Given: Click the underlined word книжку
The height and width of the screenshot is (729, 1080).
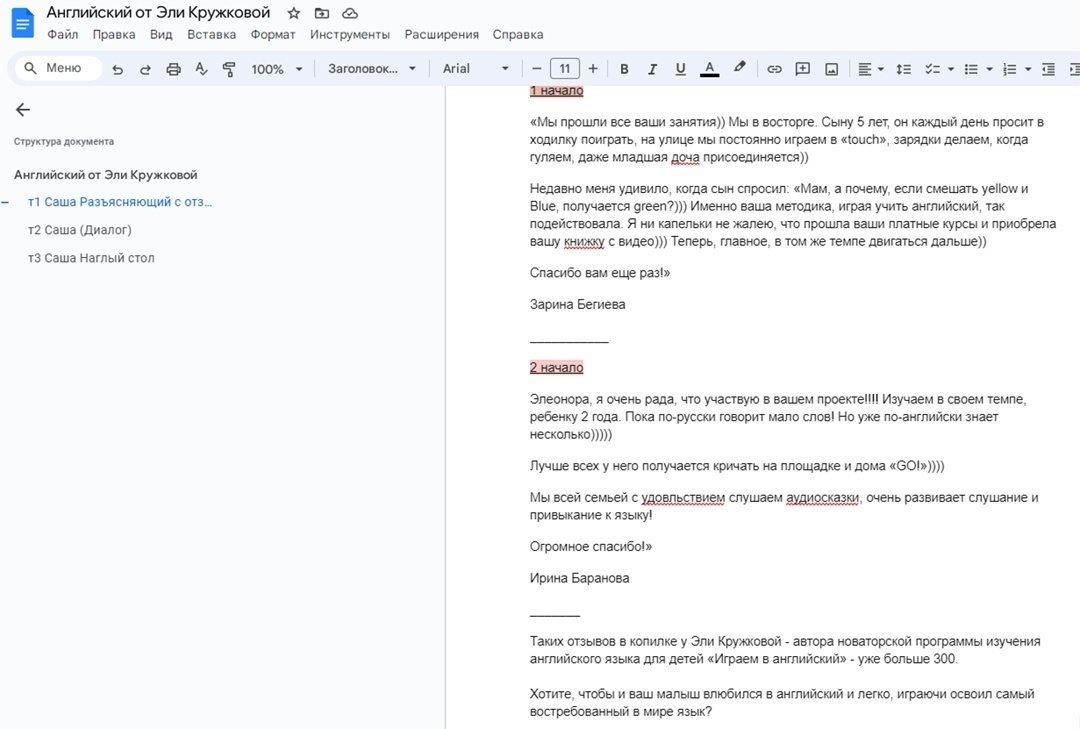Looking at the screenshot, I should (584, 242).
